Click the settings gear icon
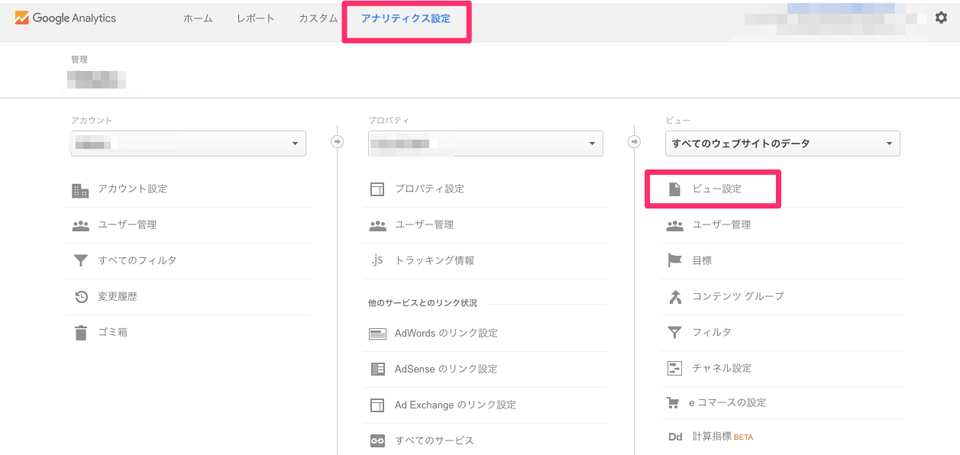Viewport: 960px width, 455px height. (x=940, y=18)
